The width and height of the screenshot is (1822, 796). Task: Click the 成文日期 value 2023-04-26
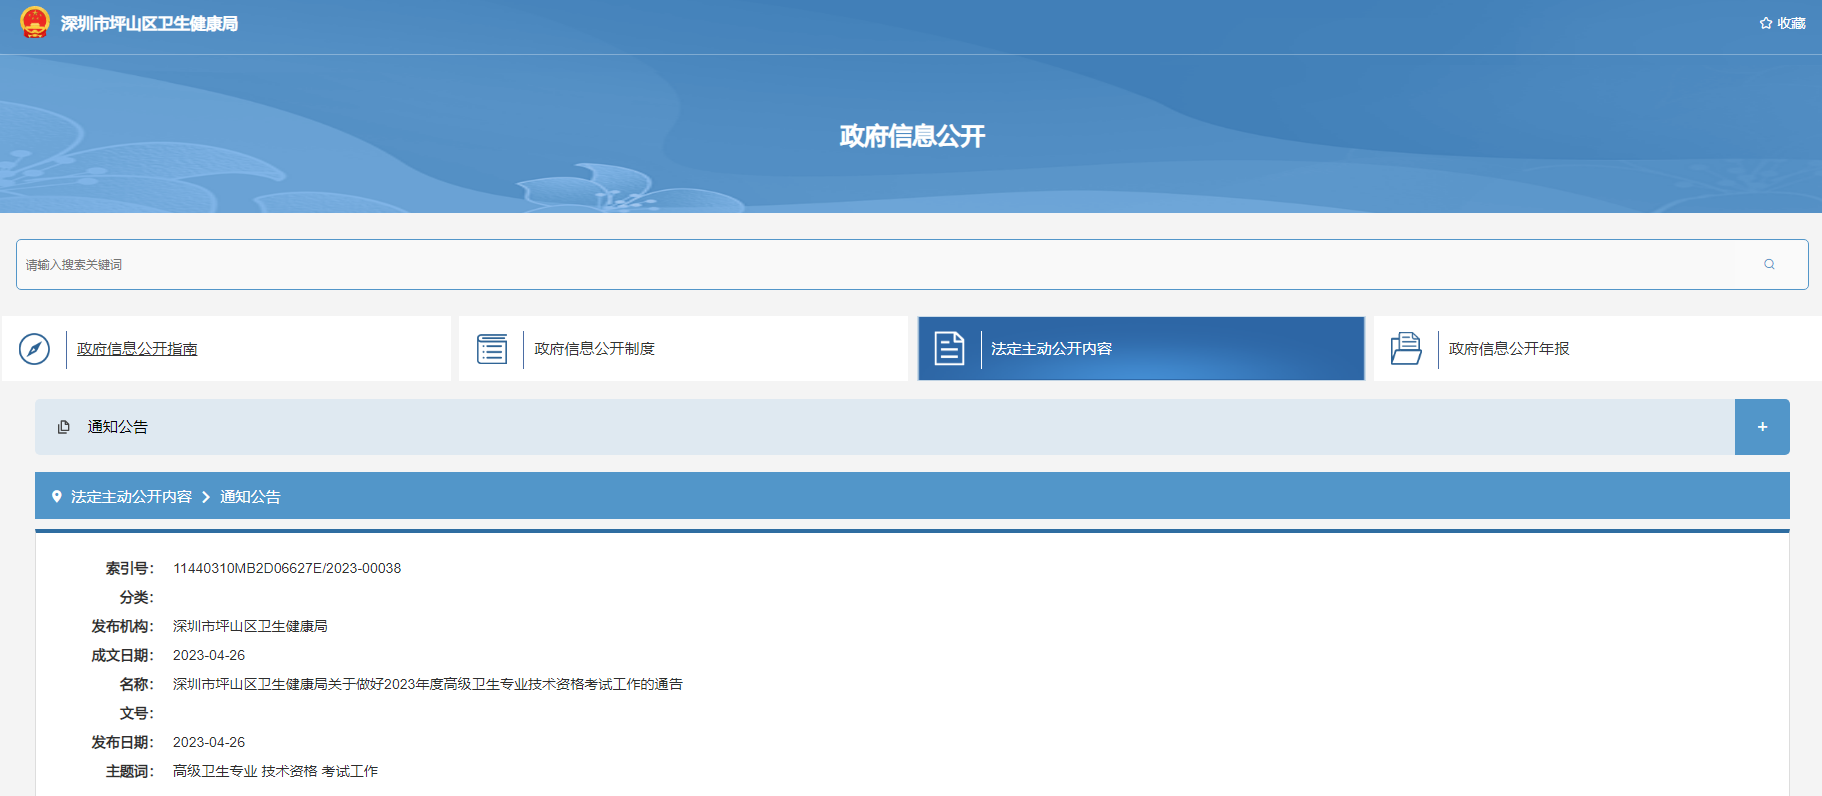click(209, 655)
